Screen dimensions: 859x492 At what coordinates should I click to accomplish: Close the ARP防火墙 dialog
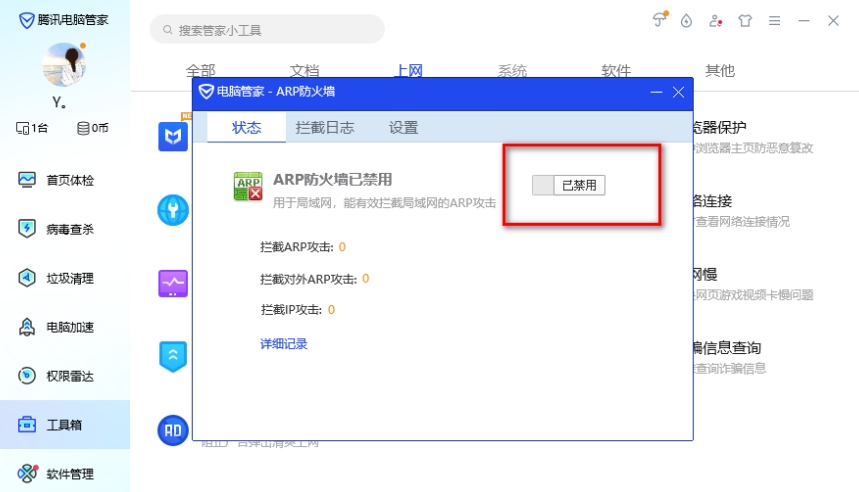[678, 92]
